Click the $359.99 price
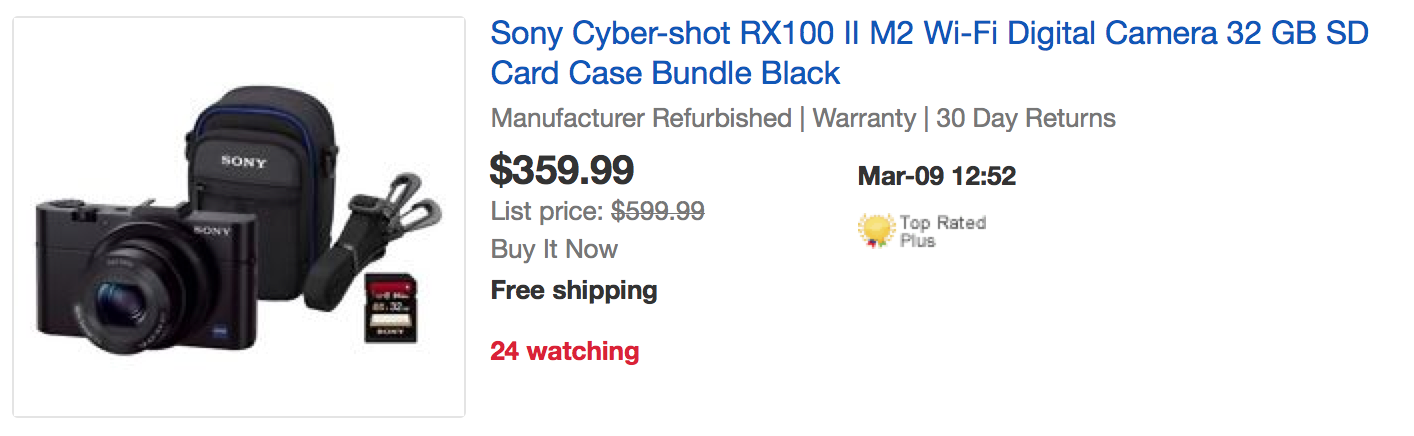The image size is (1414, 436). [x=562, y=170]
